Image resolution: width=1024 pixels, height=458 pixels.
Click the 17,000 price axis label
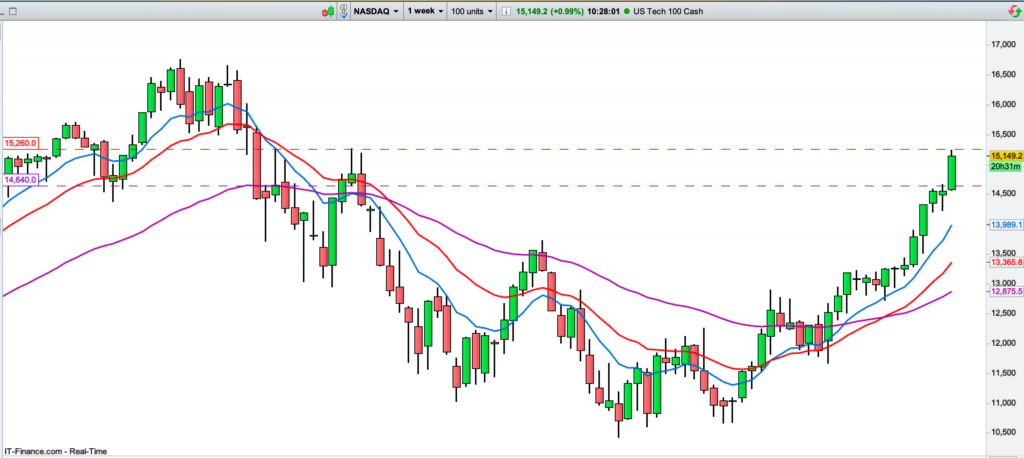click(x=1002, y=45)
